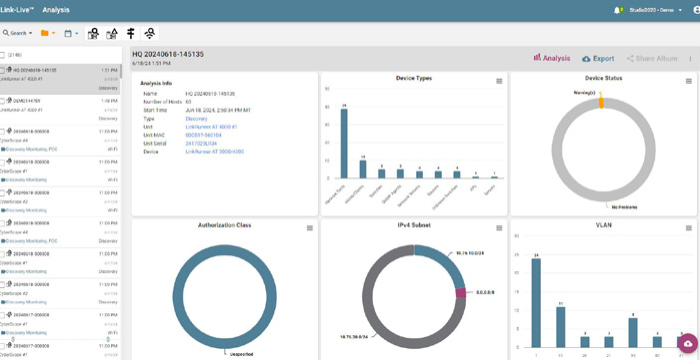Open the LinkRunner AT 4000 #1 unit link
Image resolution: width=700 pixels, height=360 pixels.
tap(211, 127)
